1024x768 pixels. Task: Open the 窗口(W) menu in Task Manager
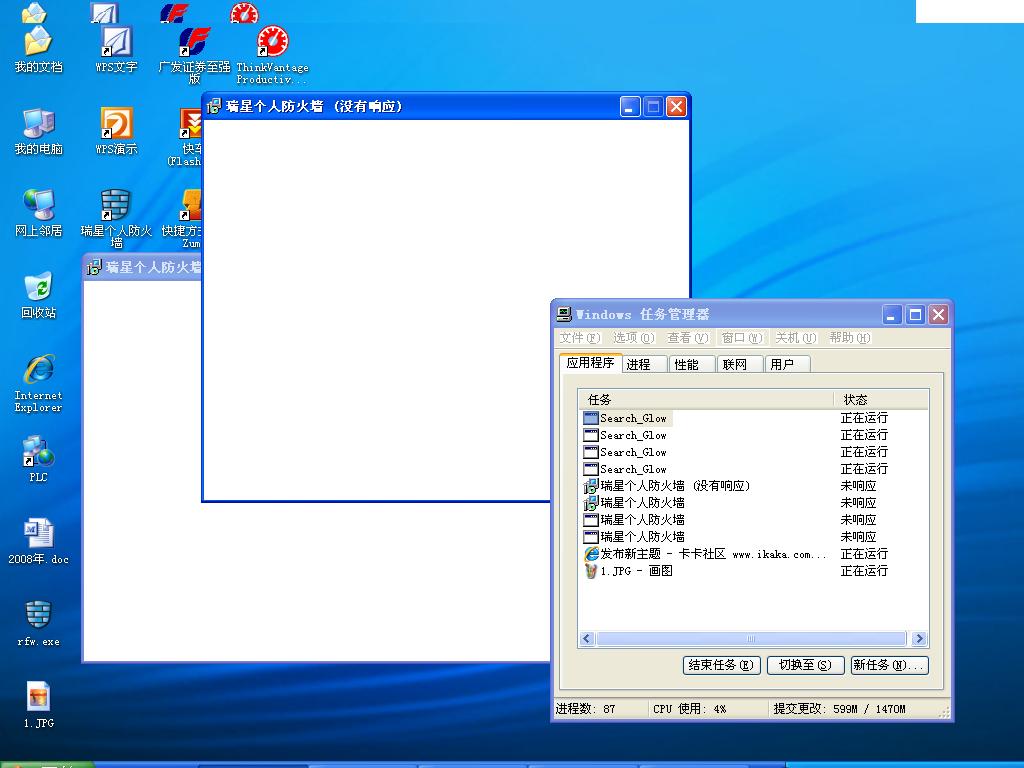click(x=741, y=338)
